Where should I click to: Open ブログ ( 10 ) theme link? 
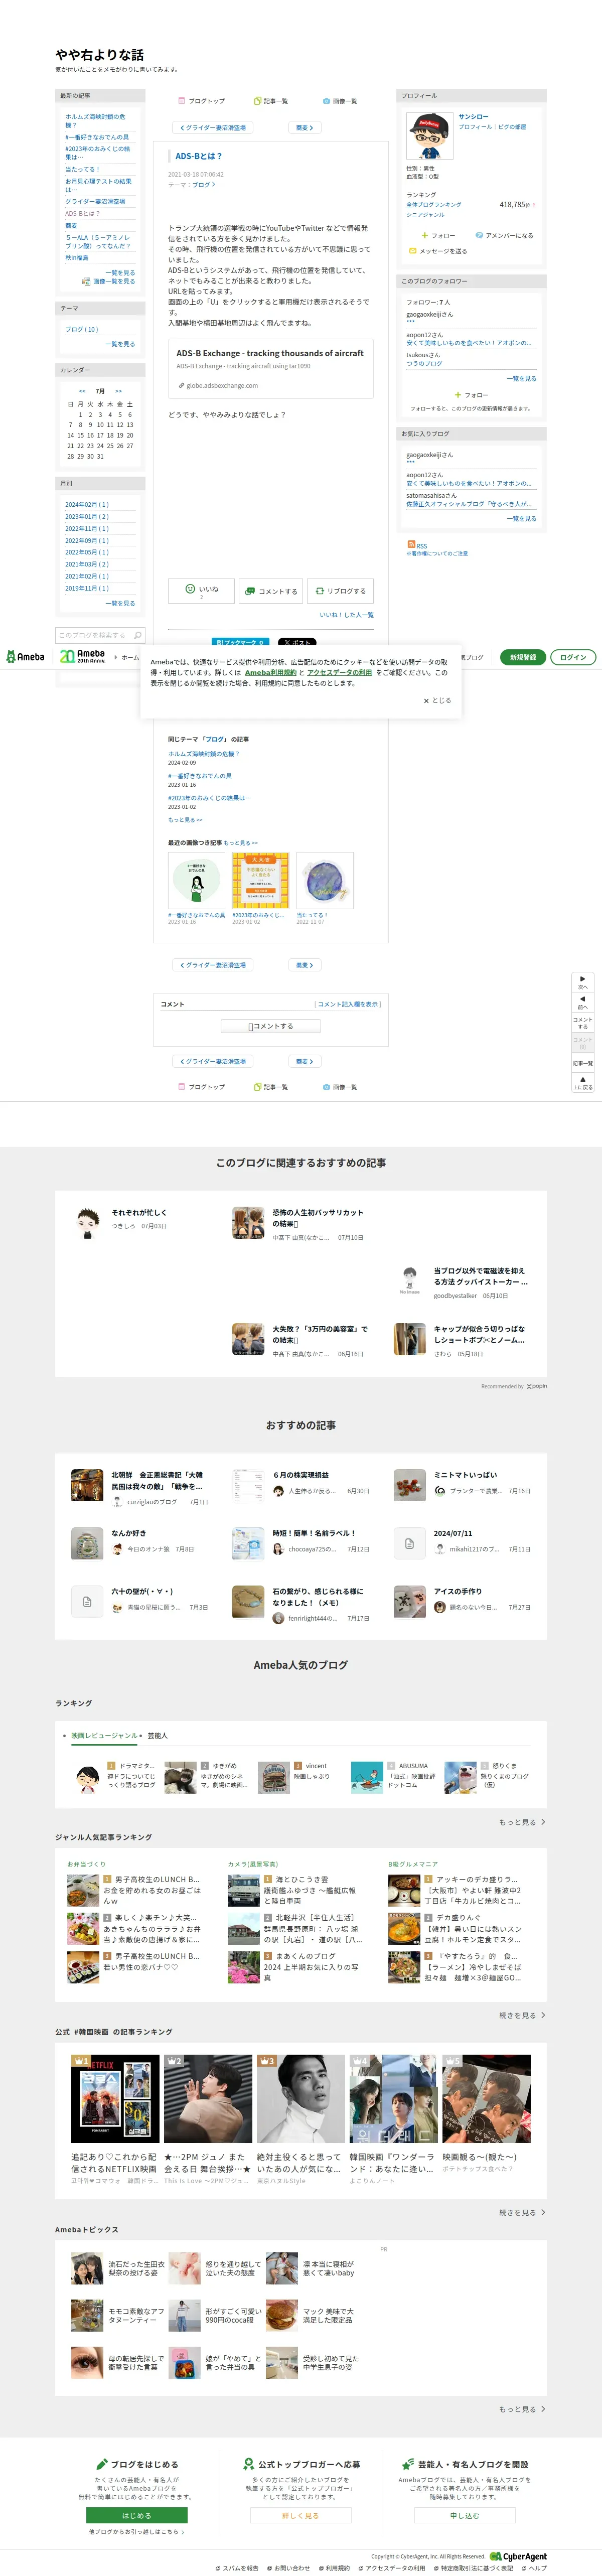[x=82, y=329]
